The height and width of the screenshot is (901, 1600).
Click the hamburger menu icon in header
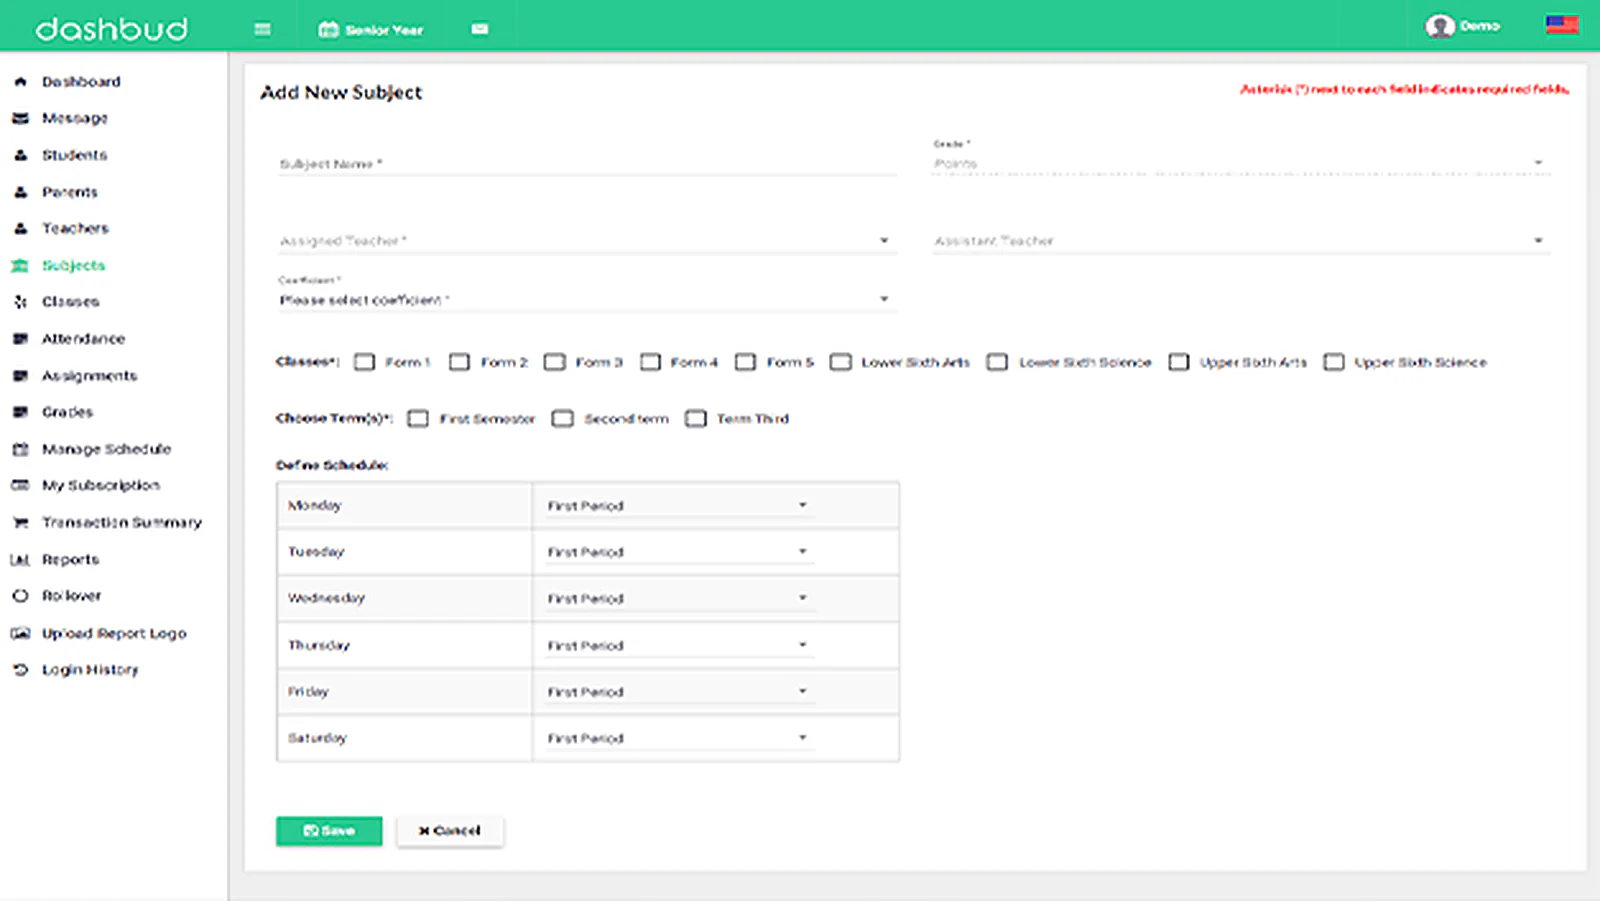coord(262,29)
